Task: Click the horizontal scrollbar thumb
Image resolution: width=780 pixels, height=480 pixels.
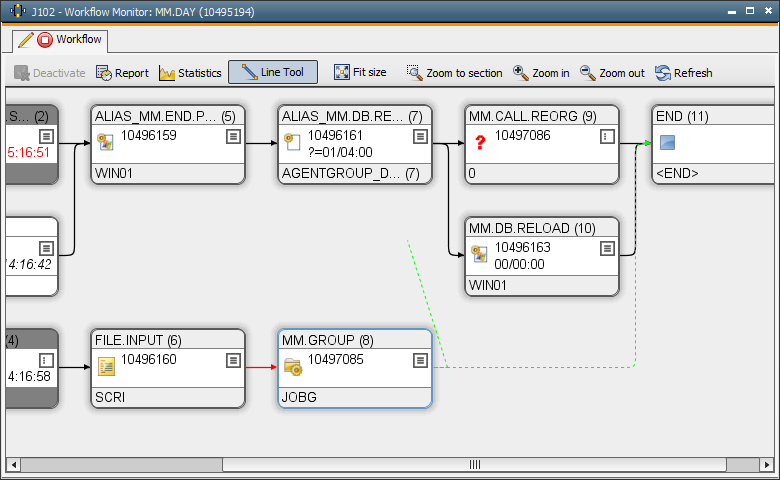Action: click(474, 464)
